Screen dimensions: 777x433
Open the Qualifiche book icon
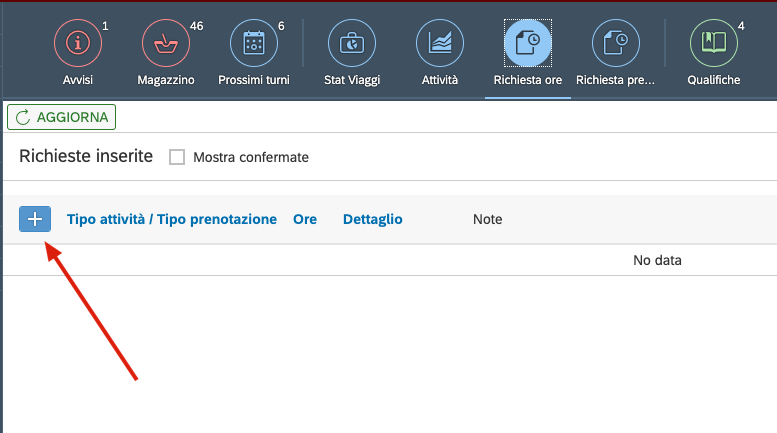(x=713, y=43)
